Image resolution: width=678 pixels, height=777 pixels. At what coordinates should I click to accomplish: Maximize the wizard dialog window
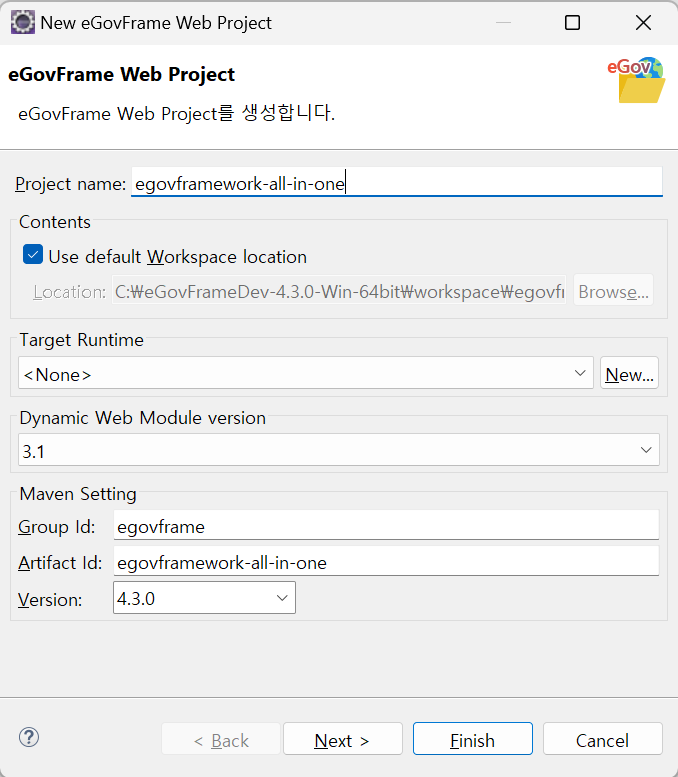[572, 22]
